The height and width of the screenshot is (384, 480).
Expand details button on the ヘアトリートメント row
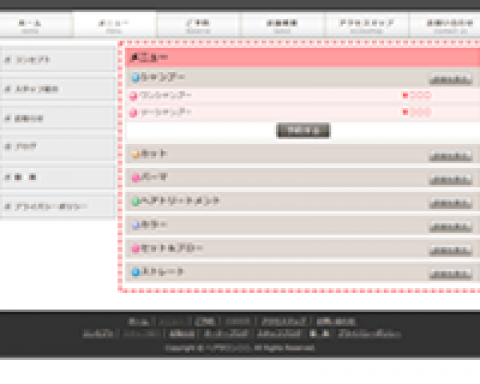[x=451, y=203]
